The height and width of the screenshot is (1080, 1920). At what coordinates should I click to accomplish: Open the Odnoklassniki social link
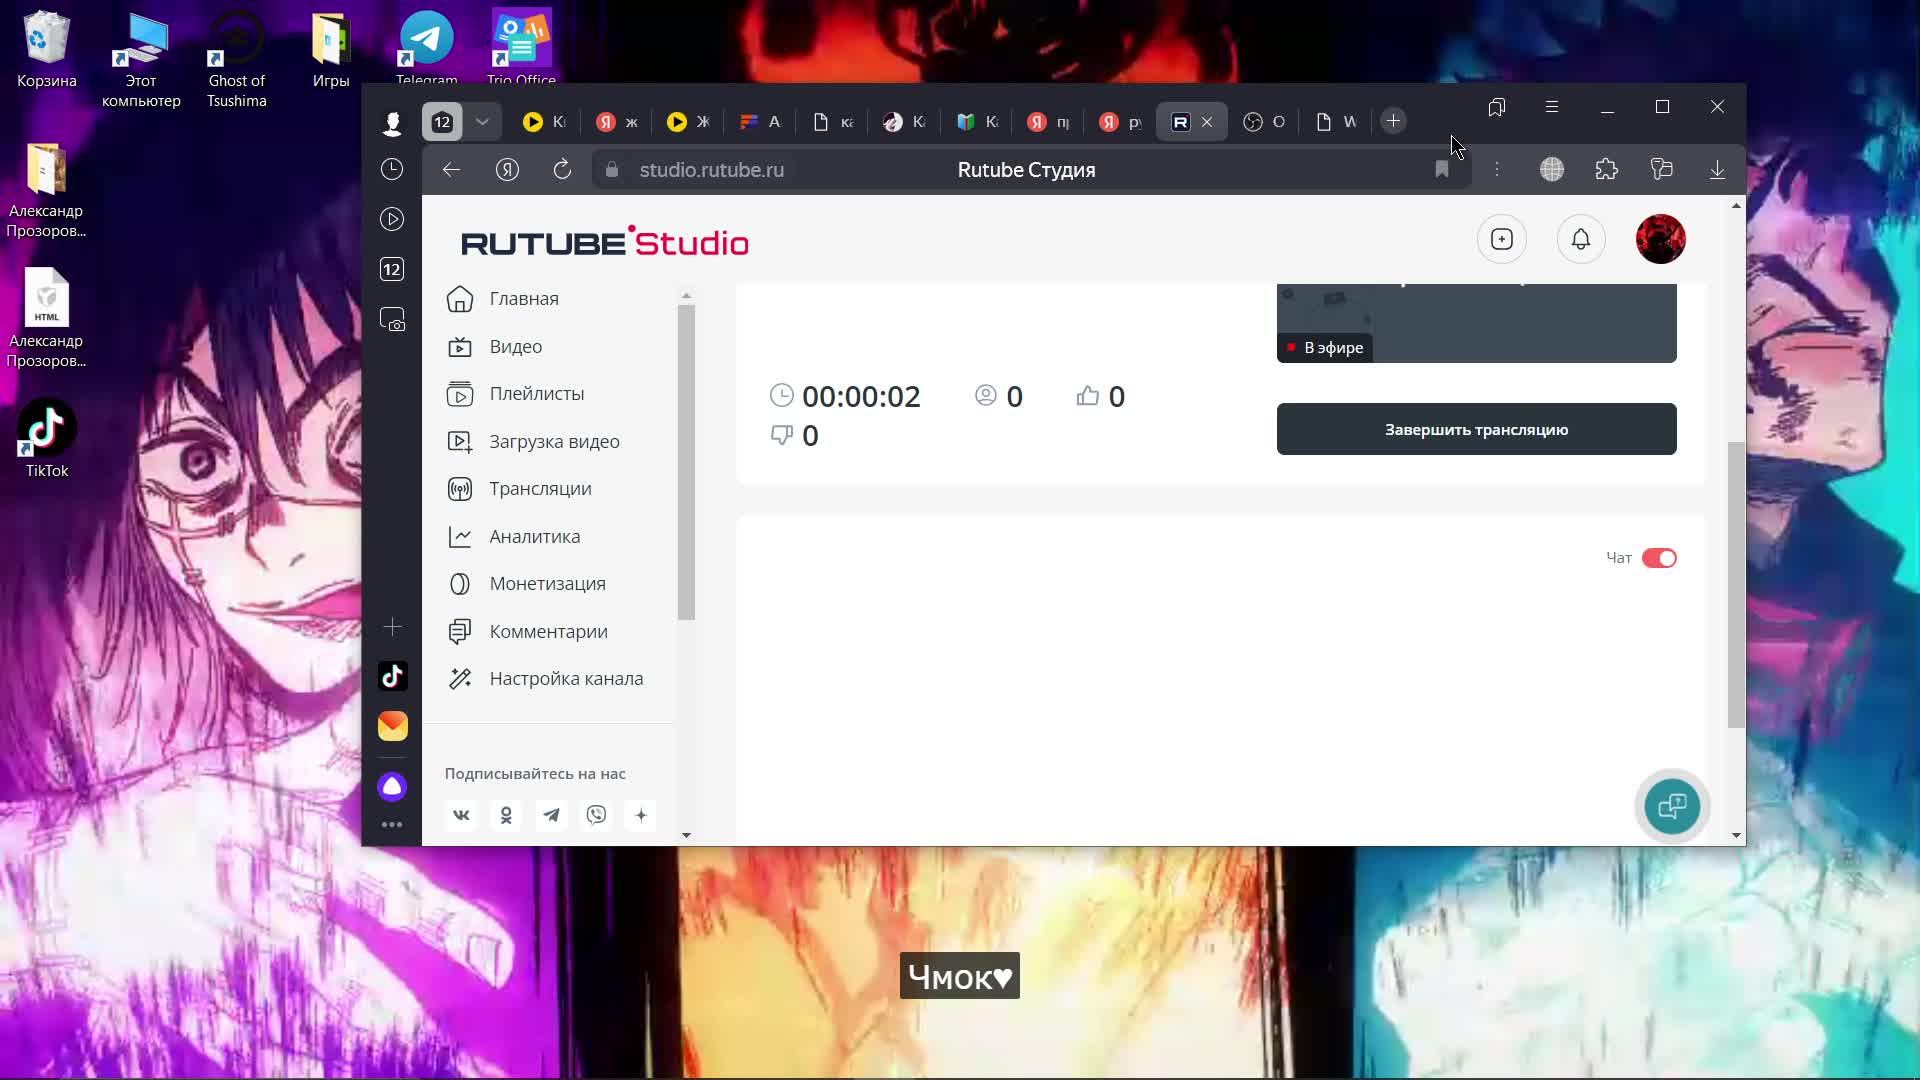tap(506, 815)
